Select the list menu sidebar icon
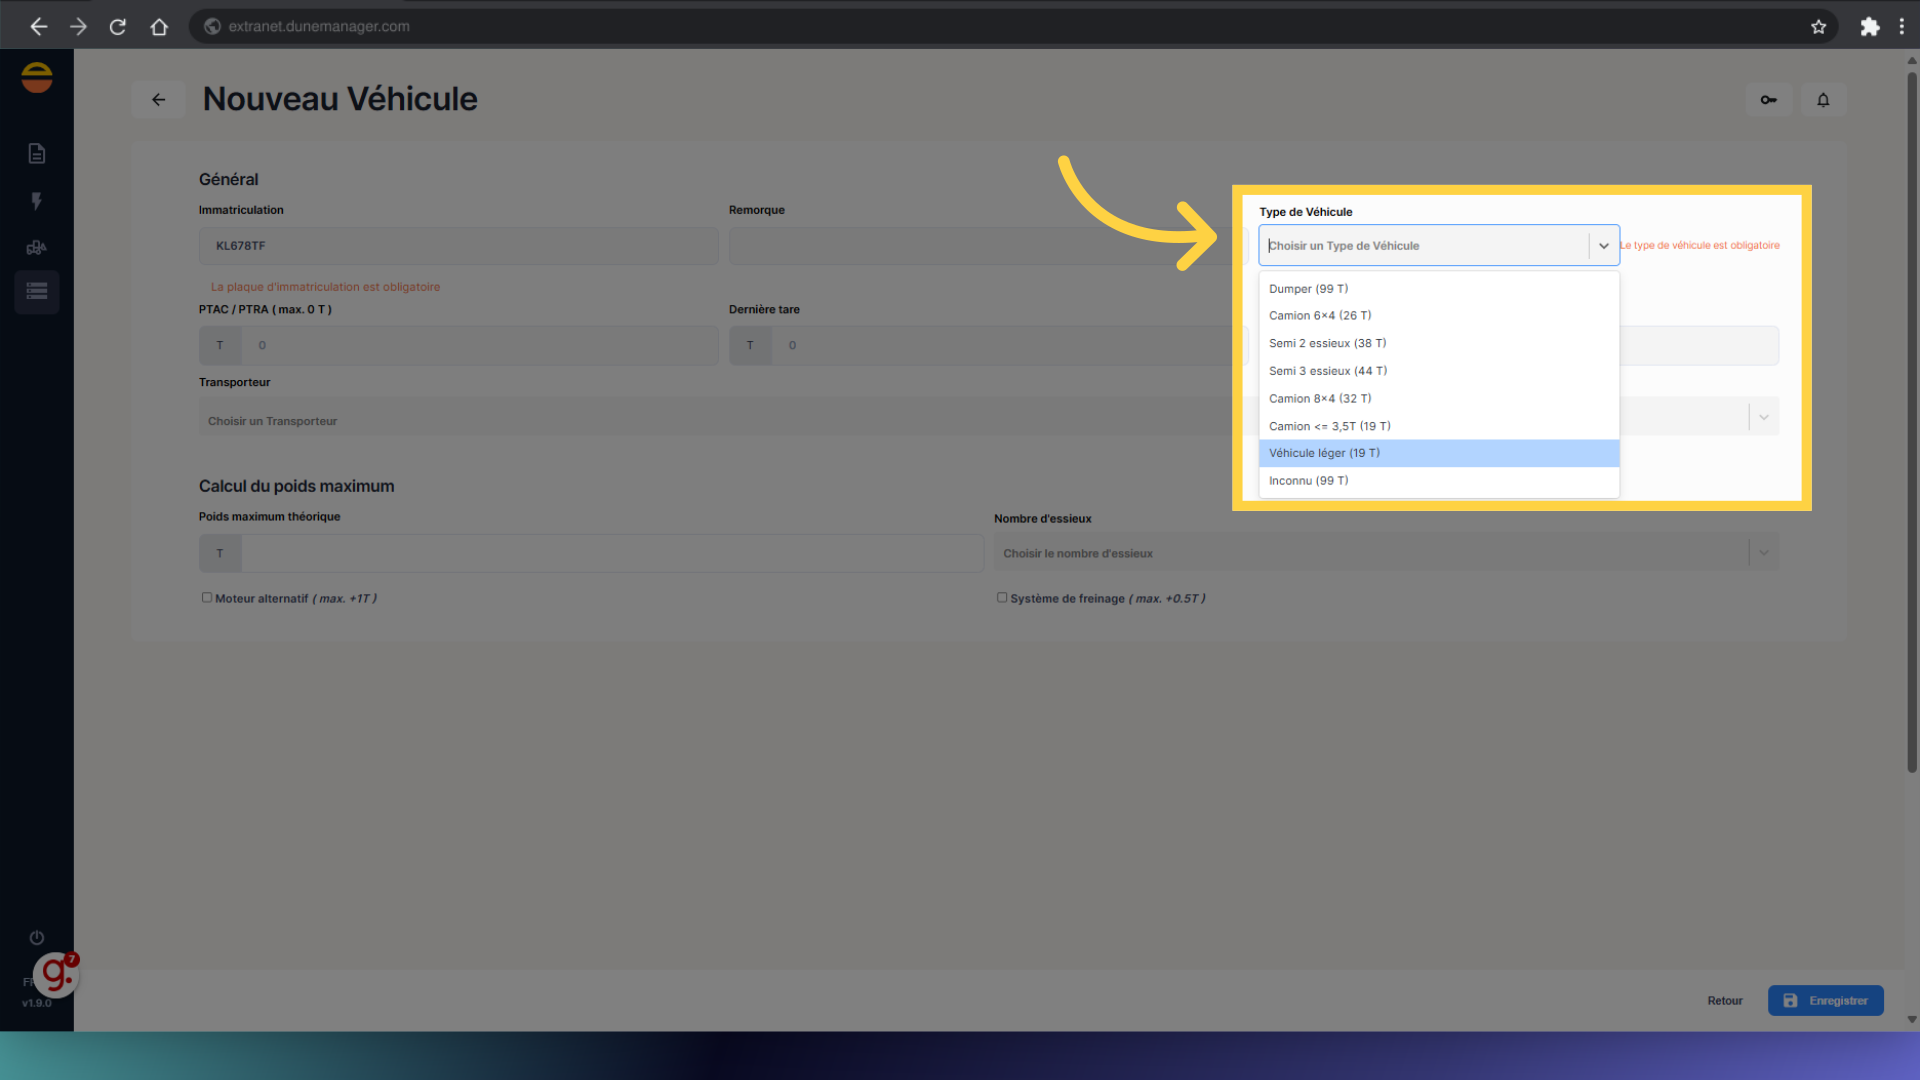Screen dimensions: 1920x1080 point(37,292)
